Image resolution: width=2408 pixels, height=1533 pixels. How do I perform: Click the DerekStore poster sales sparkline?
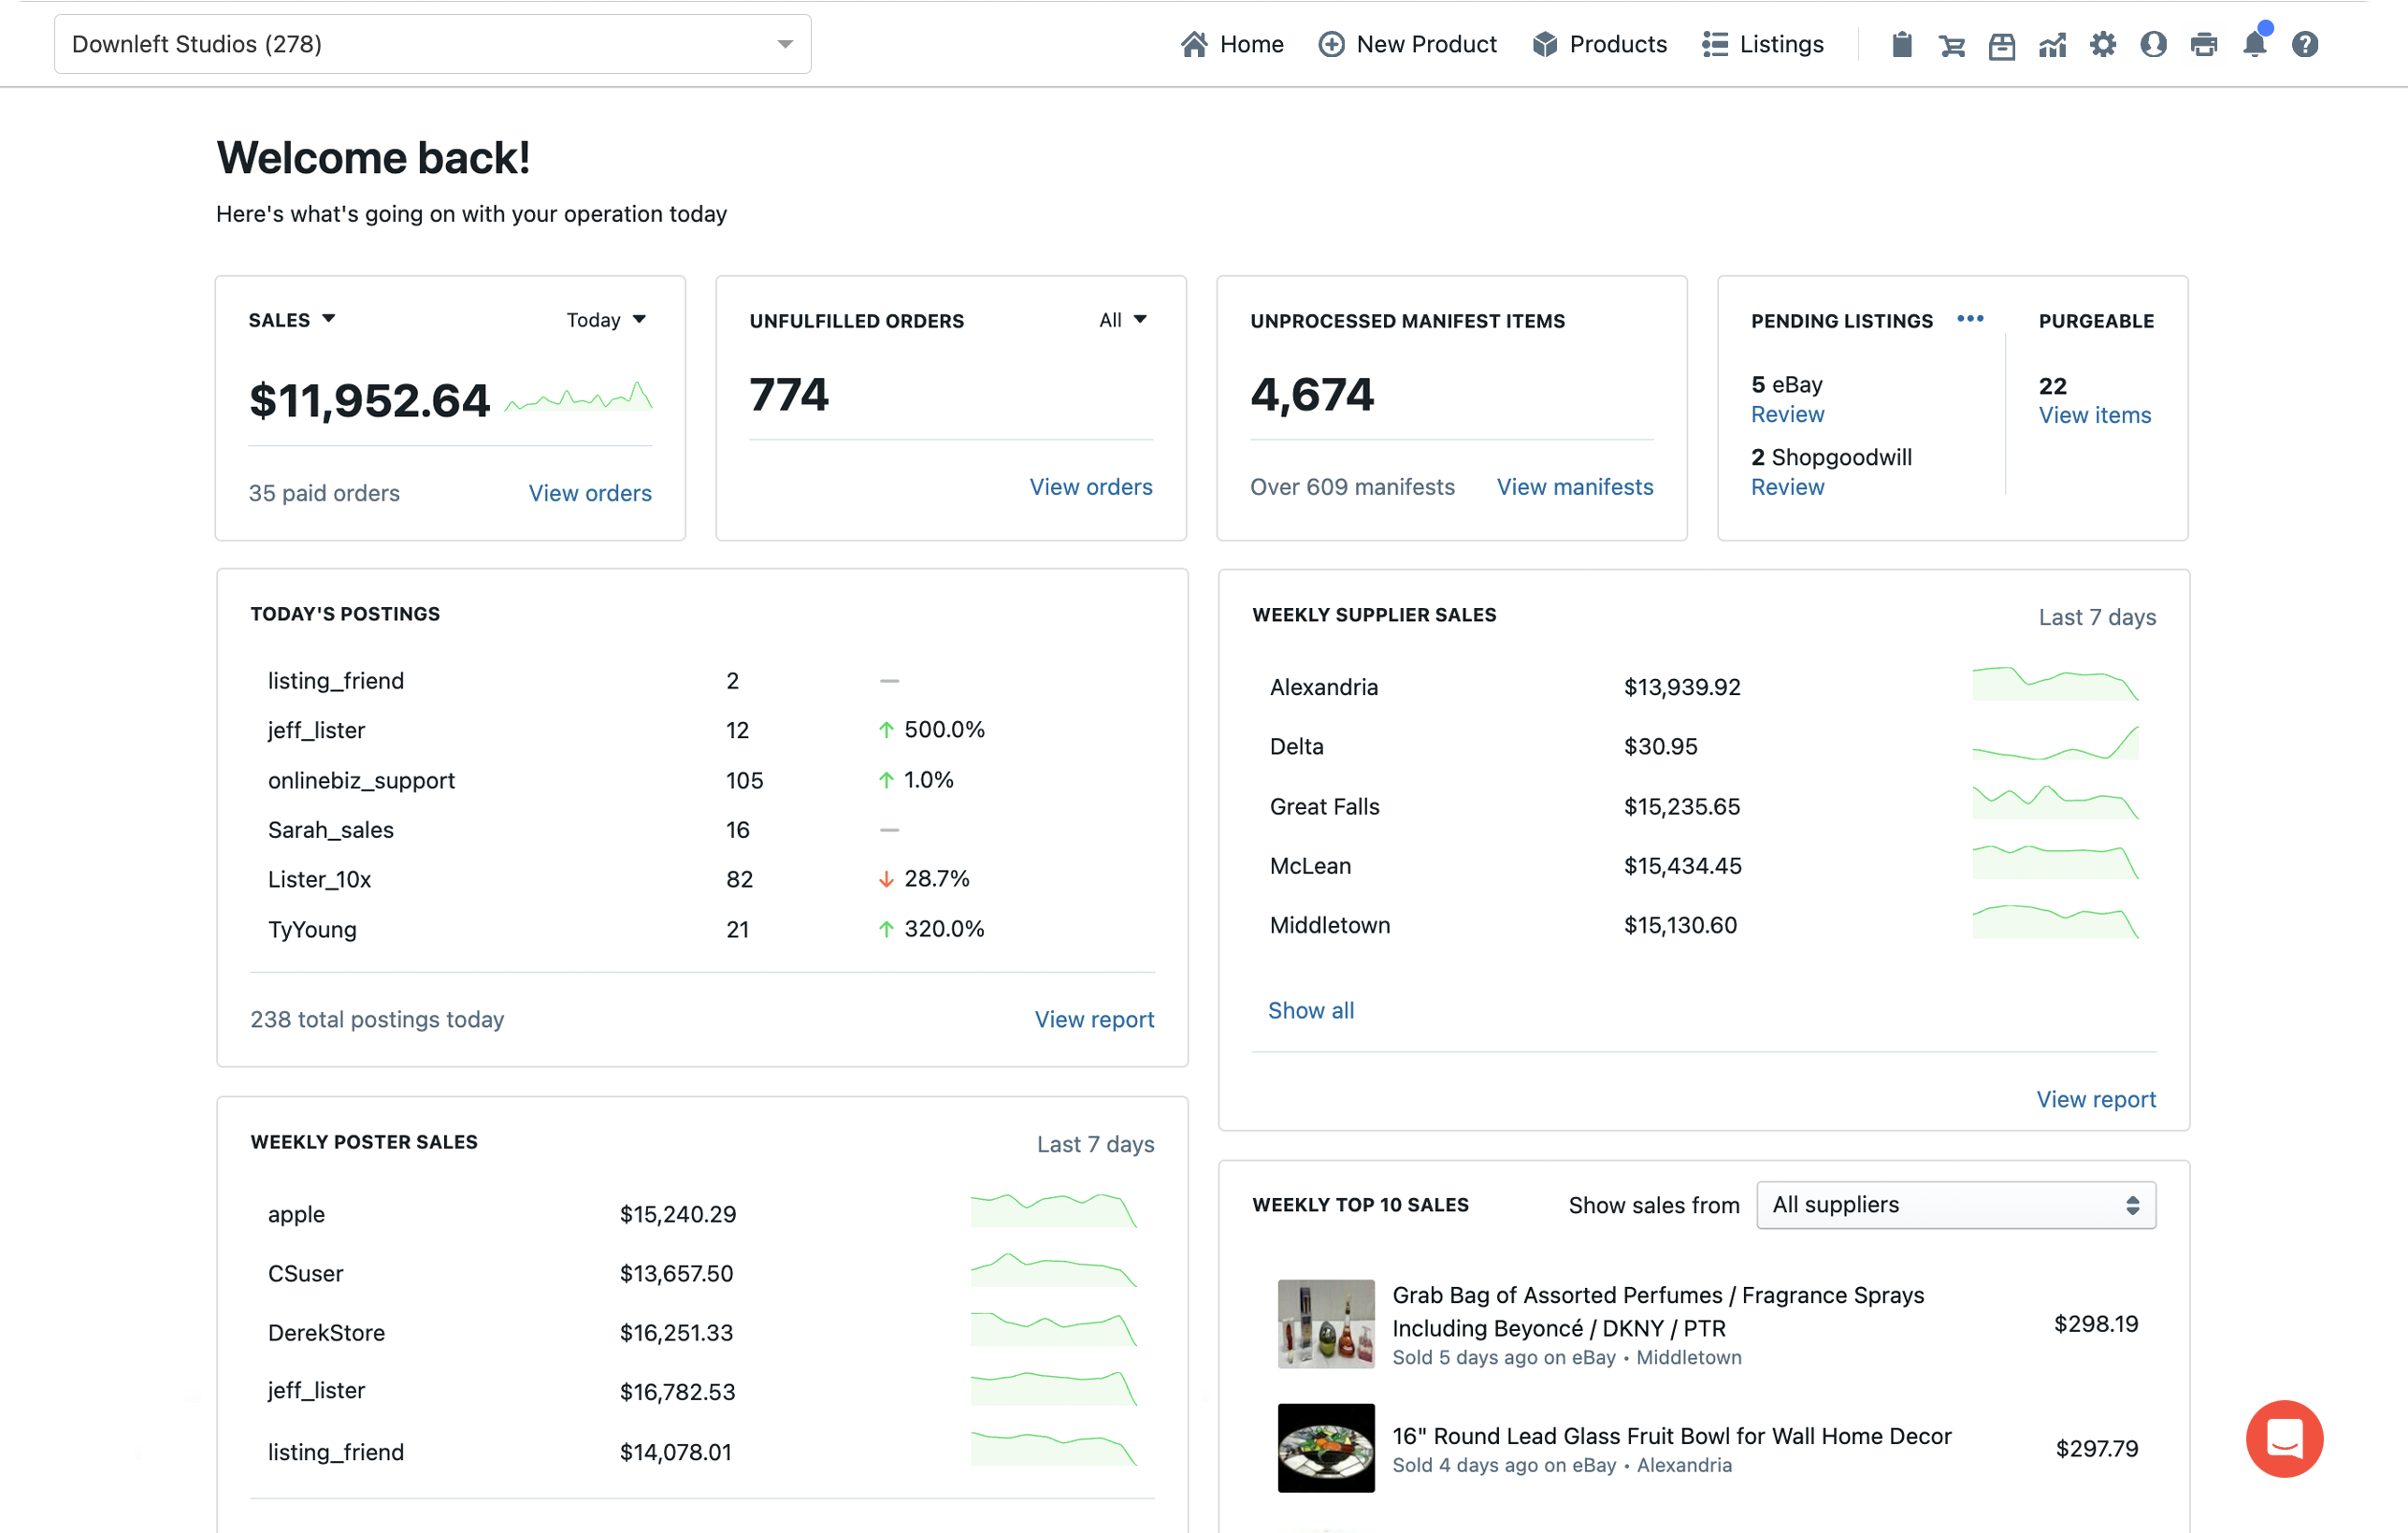tap(1054, 1329)
